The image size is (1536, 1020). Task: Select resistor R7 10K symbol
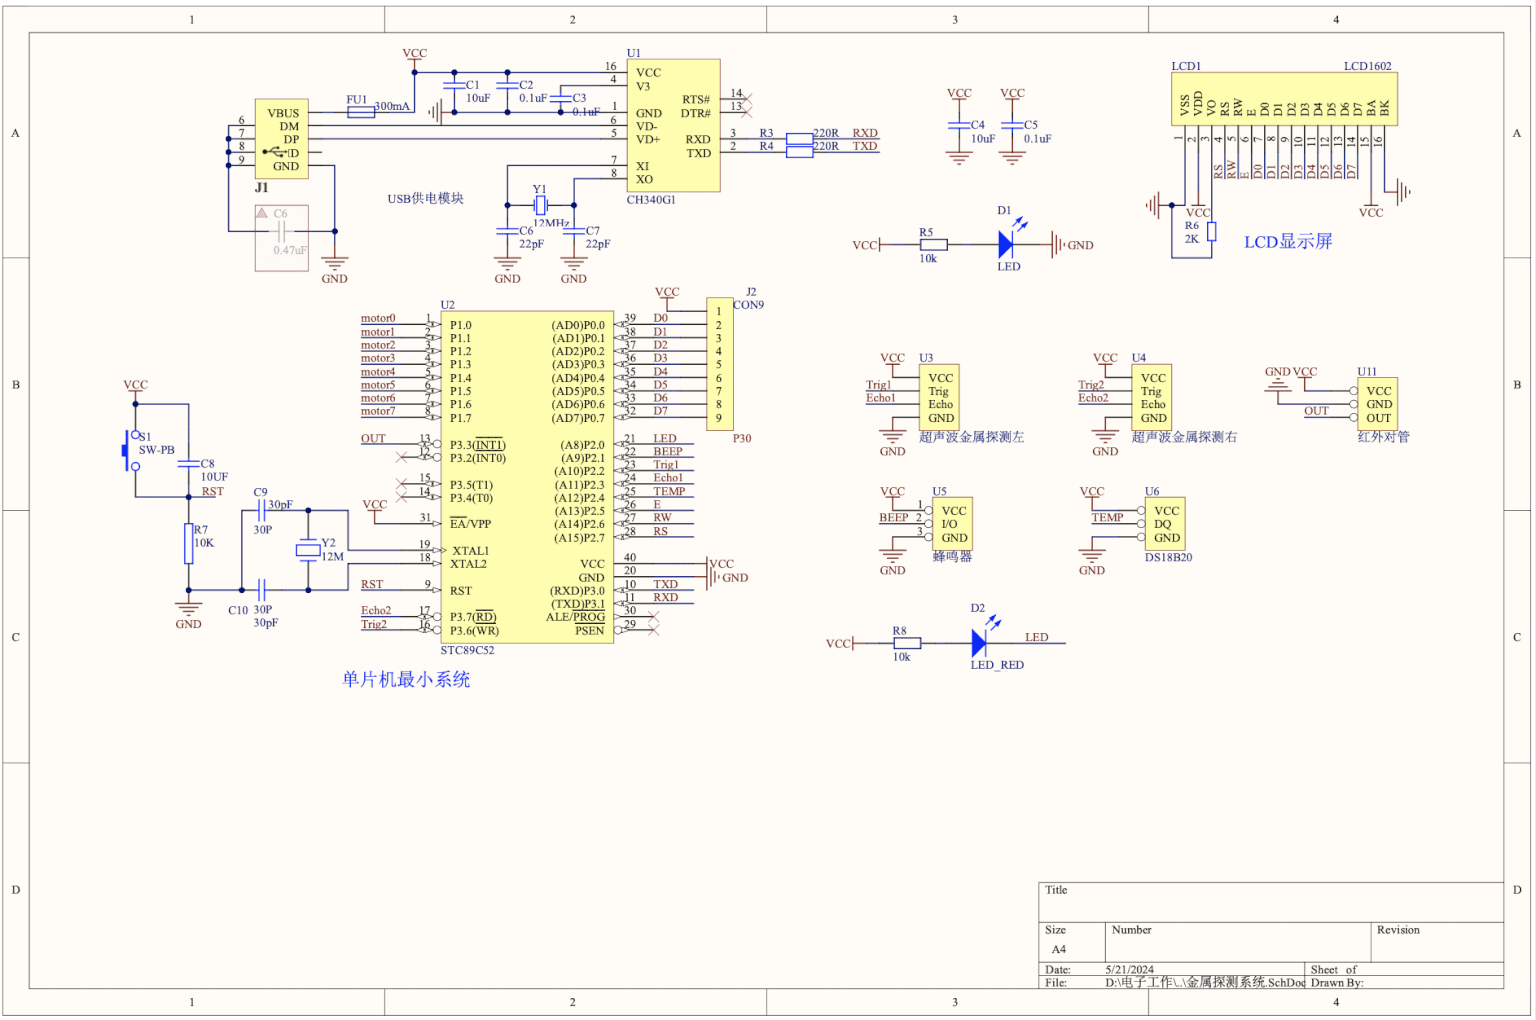[188, 543]
